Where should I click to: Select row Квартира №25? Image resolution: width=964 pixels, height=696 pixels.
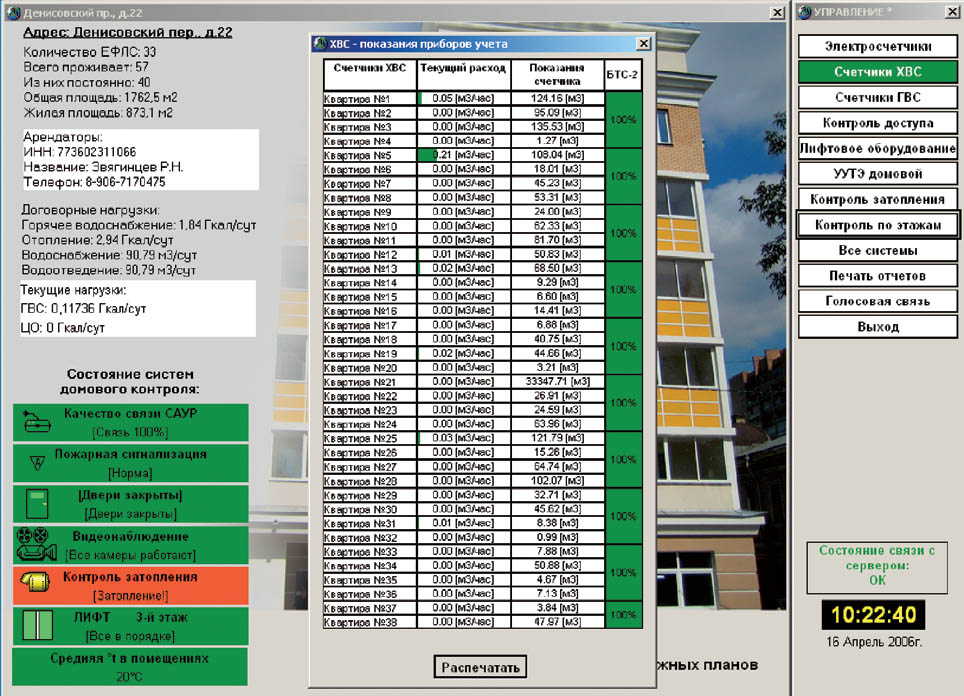click(x=464, y=438)
